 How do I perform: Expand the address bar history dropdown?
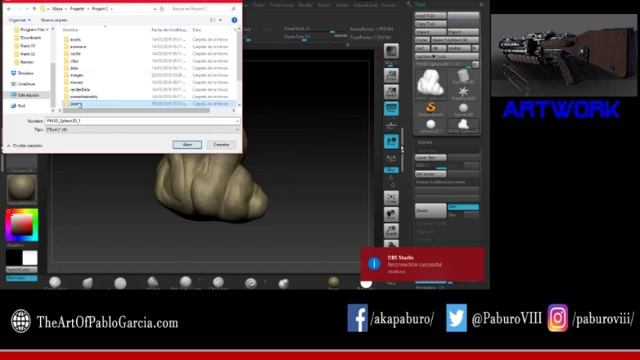155,9
